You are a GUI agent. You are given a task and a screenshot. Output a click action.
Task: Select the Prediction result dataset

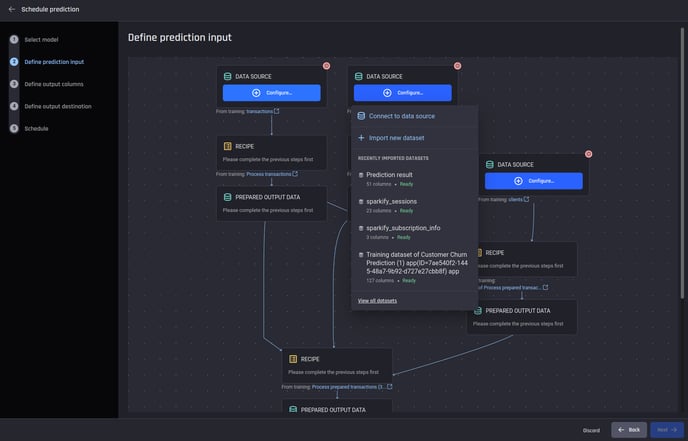coord(415,179)
